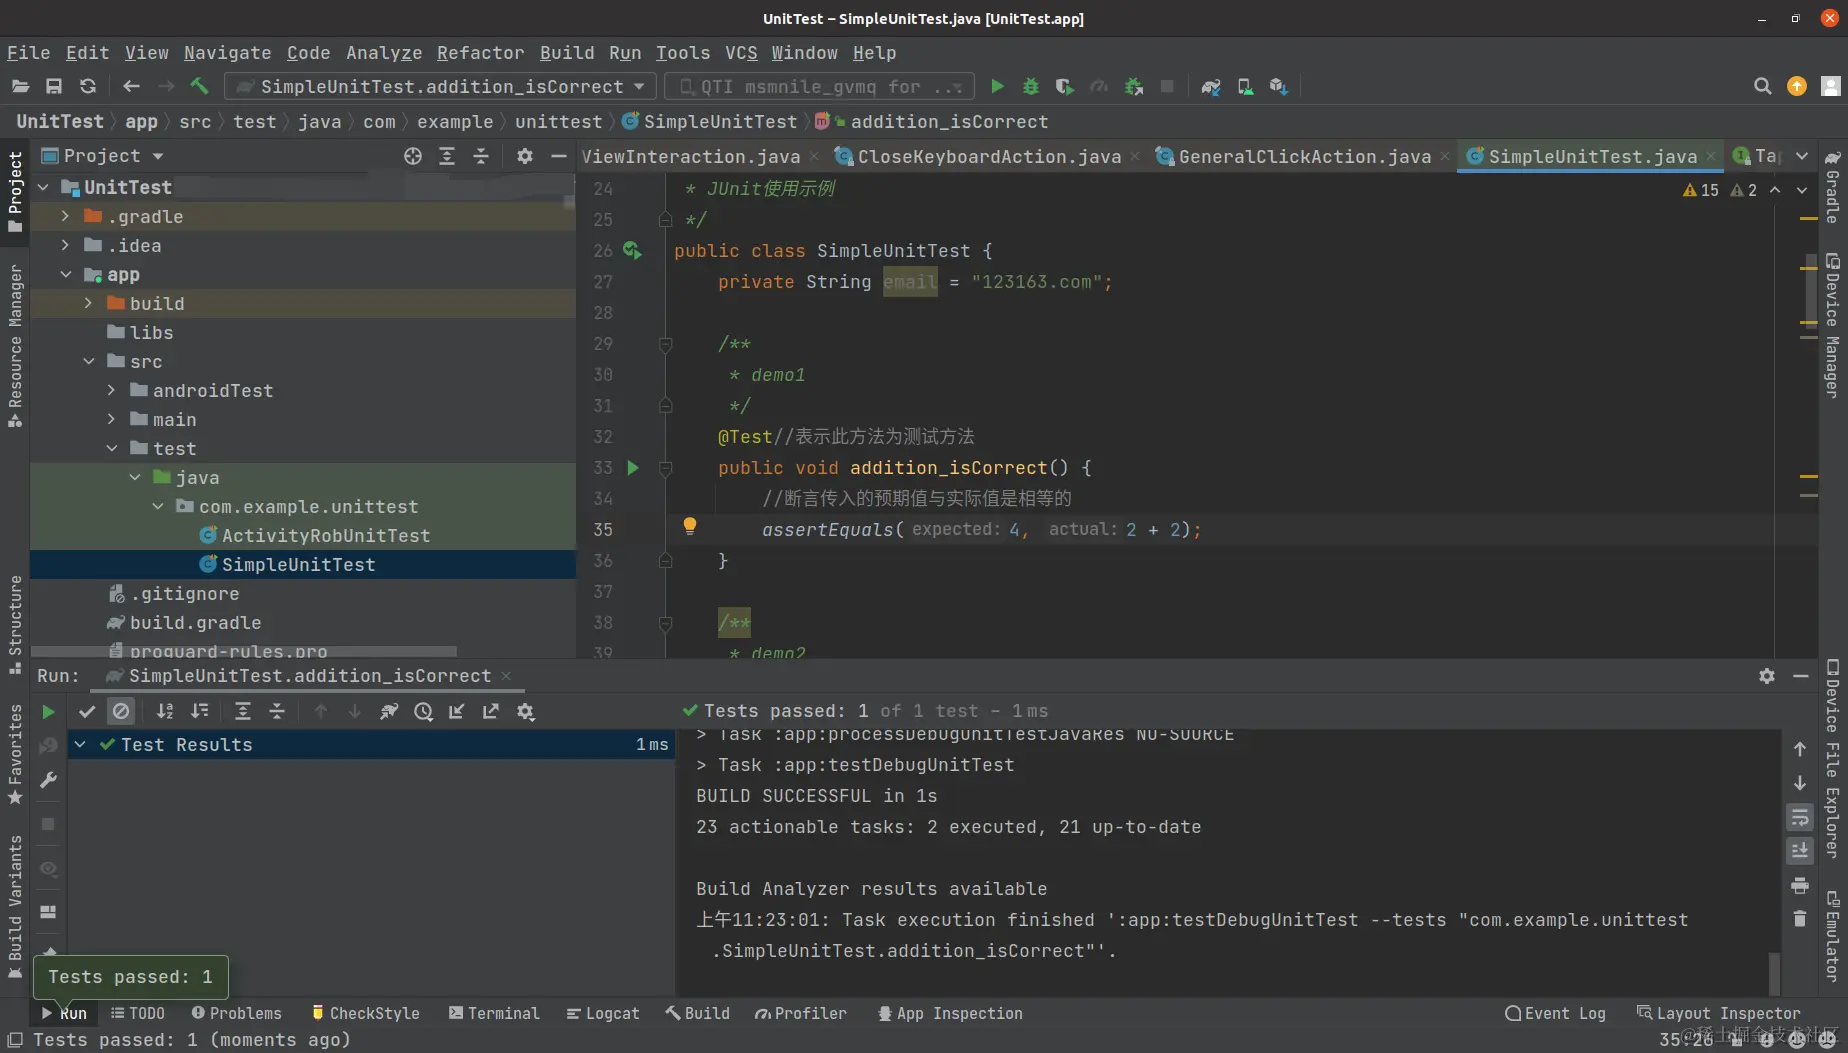Switch to the GeneralClickAction.java editor tab

point(1303,157)
